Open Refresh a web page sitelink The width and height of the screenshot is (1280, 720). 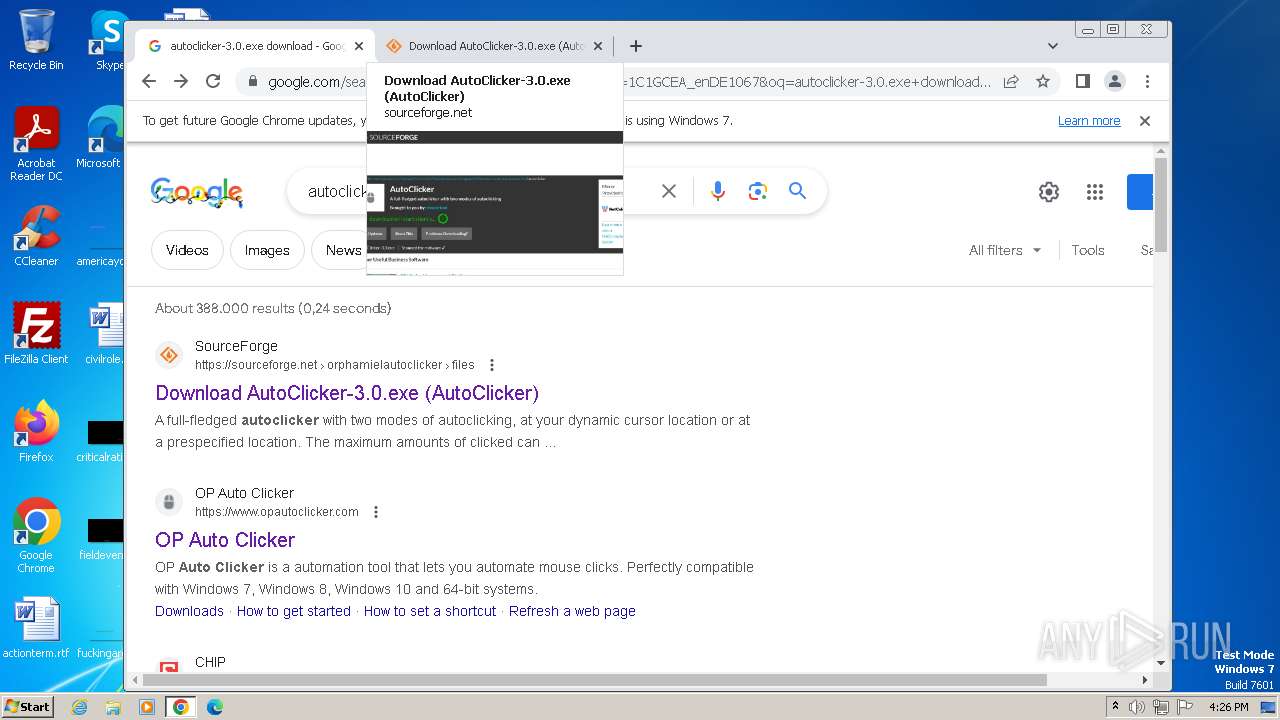pos(572,611)
